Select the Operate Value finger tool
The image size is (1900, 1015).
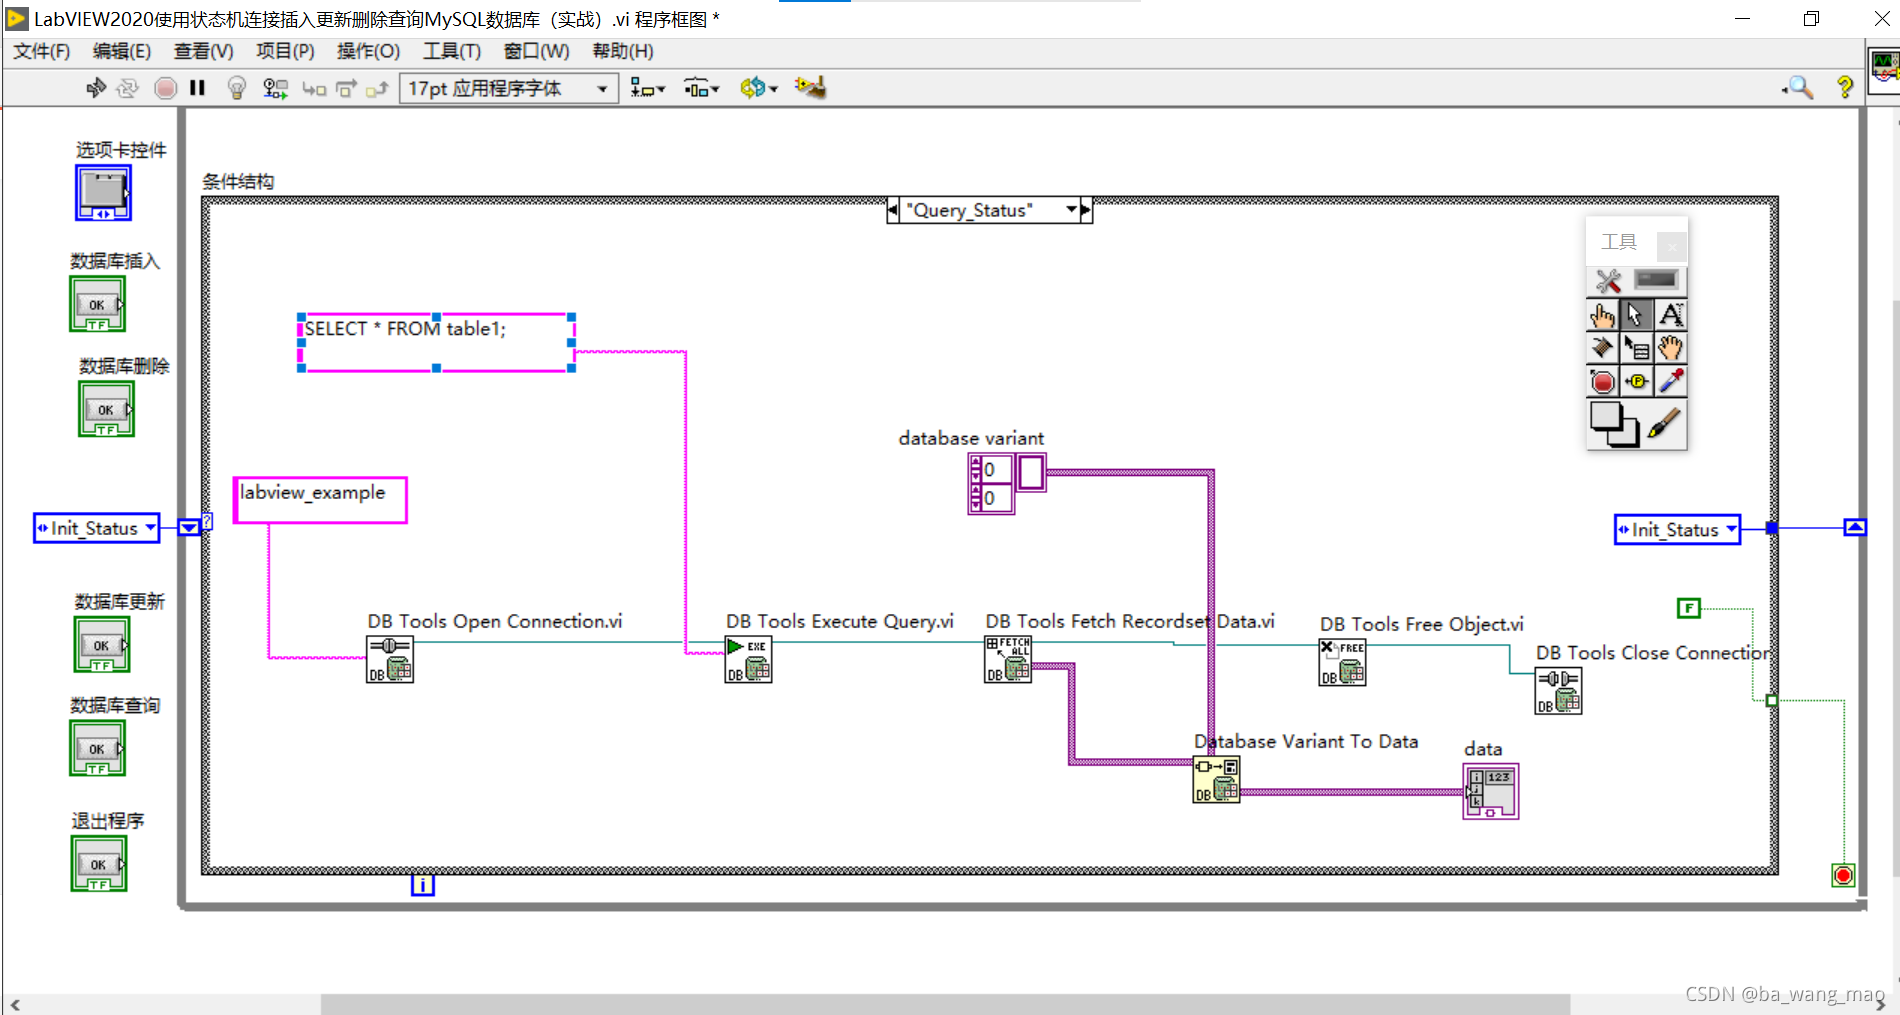tap(1603, 314)
